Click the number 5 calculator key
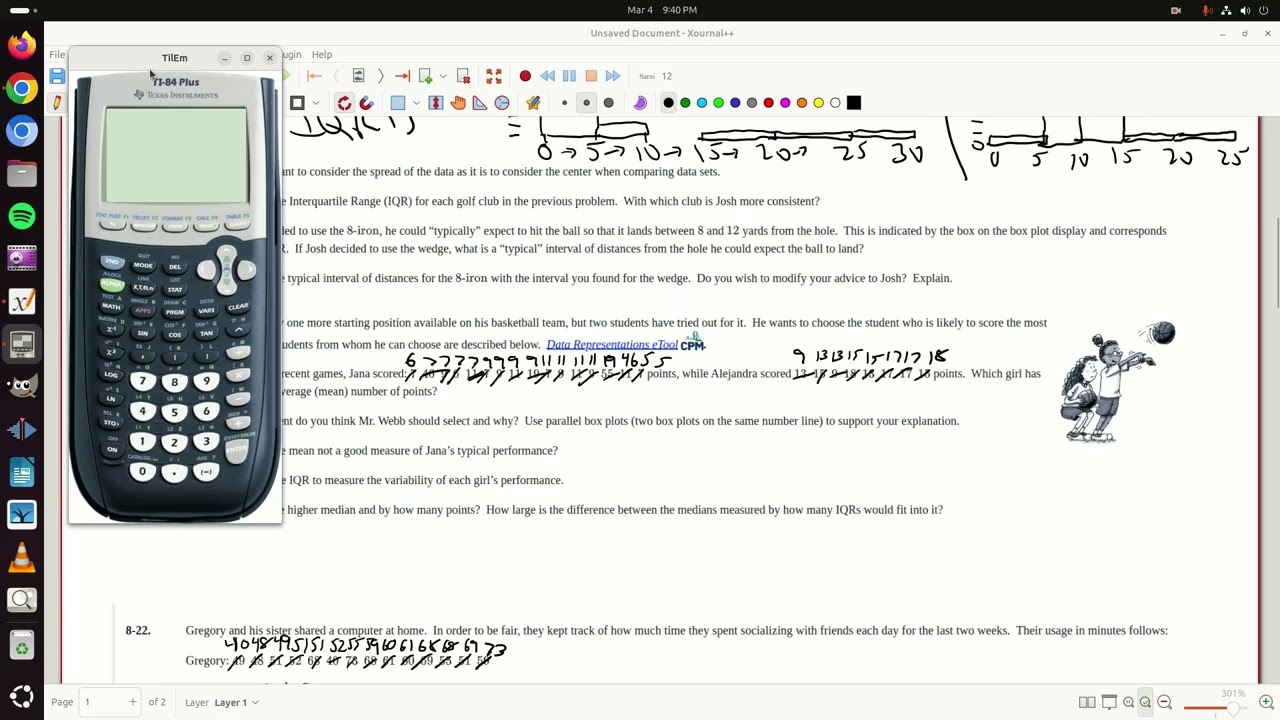The height and width of the screenshot is (720, 1280). tap(174, 413)
